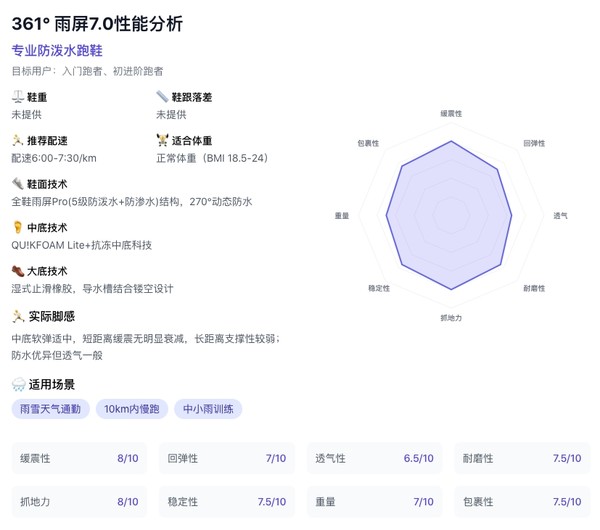This screenshot has width=600, height=530.
Task: Click the 抓地力 8/10 score card
Action: 79,501
